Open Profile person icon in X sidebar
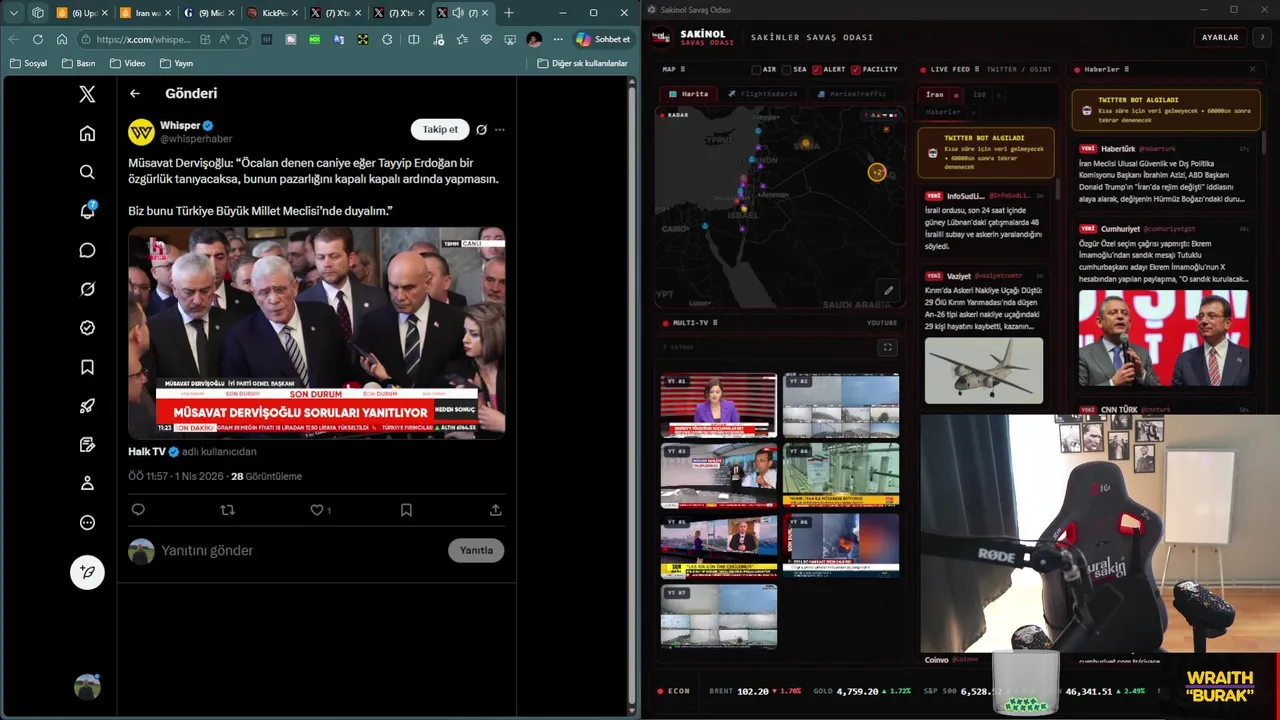 pos(87,483)
